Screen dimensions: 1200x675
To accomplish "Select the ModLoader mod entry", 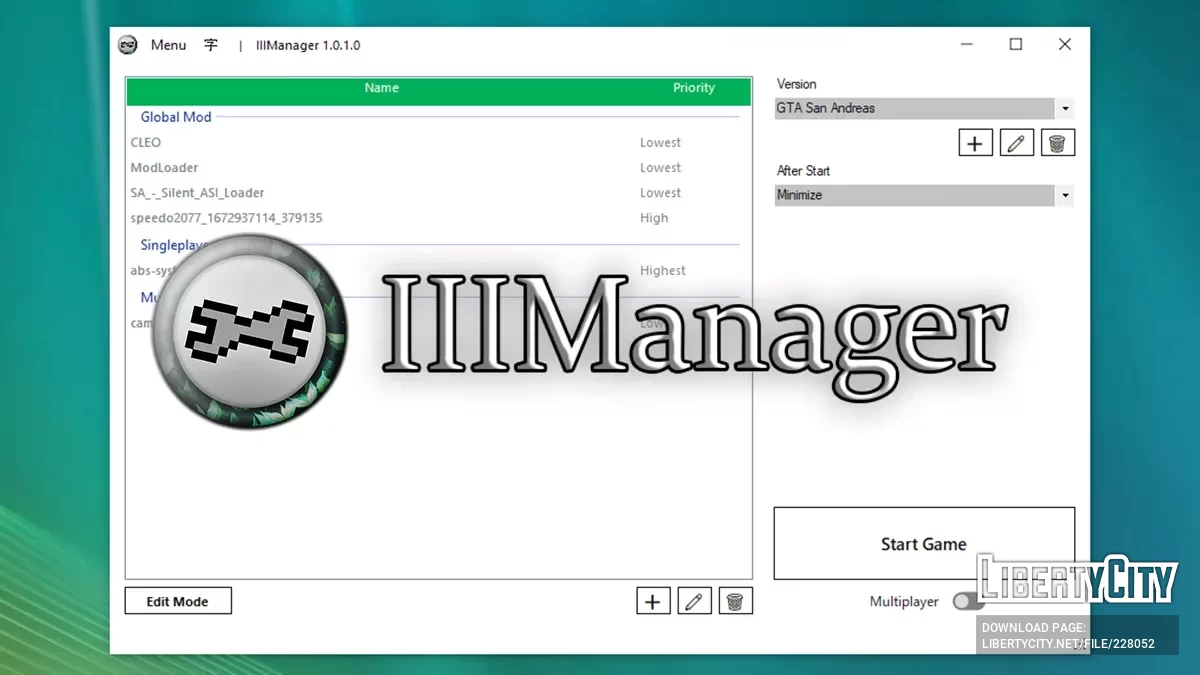I will click(x=164, y=167).
